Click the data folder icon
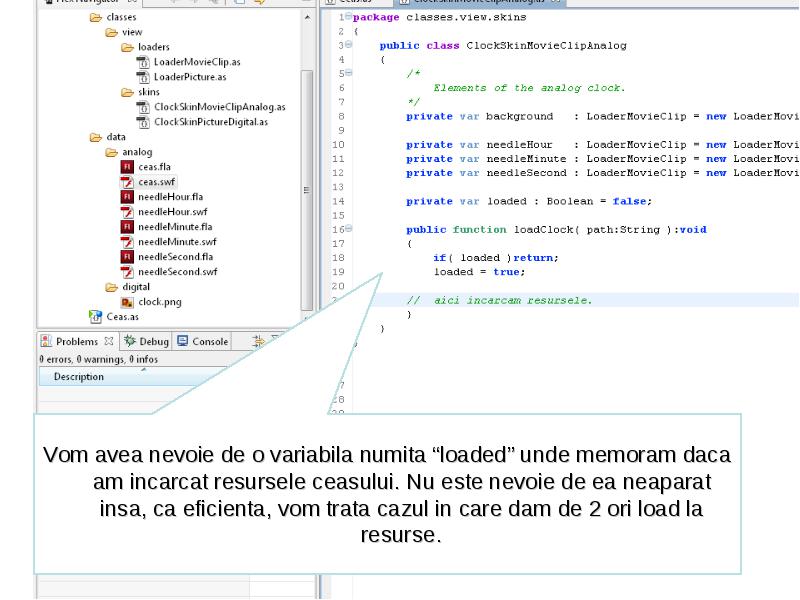The width and height of the screenshot is (800, 600). (96, 137)
